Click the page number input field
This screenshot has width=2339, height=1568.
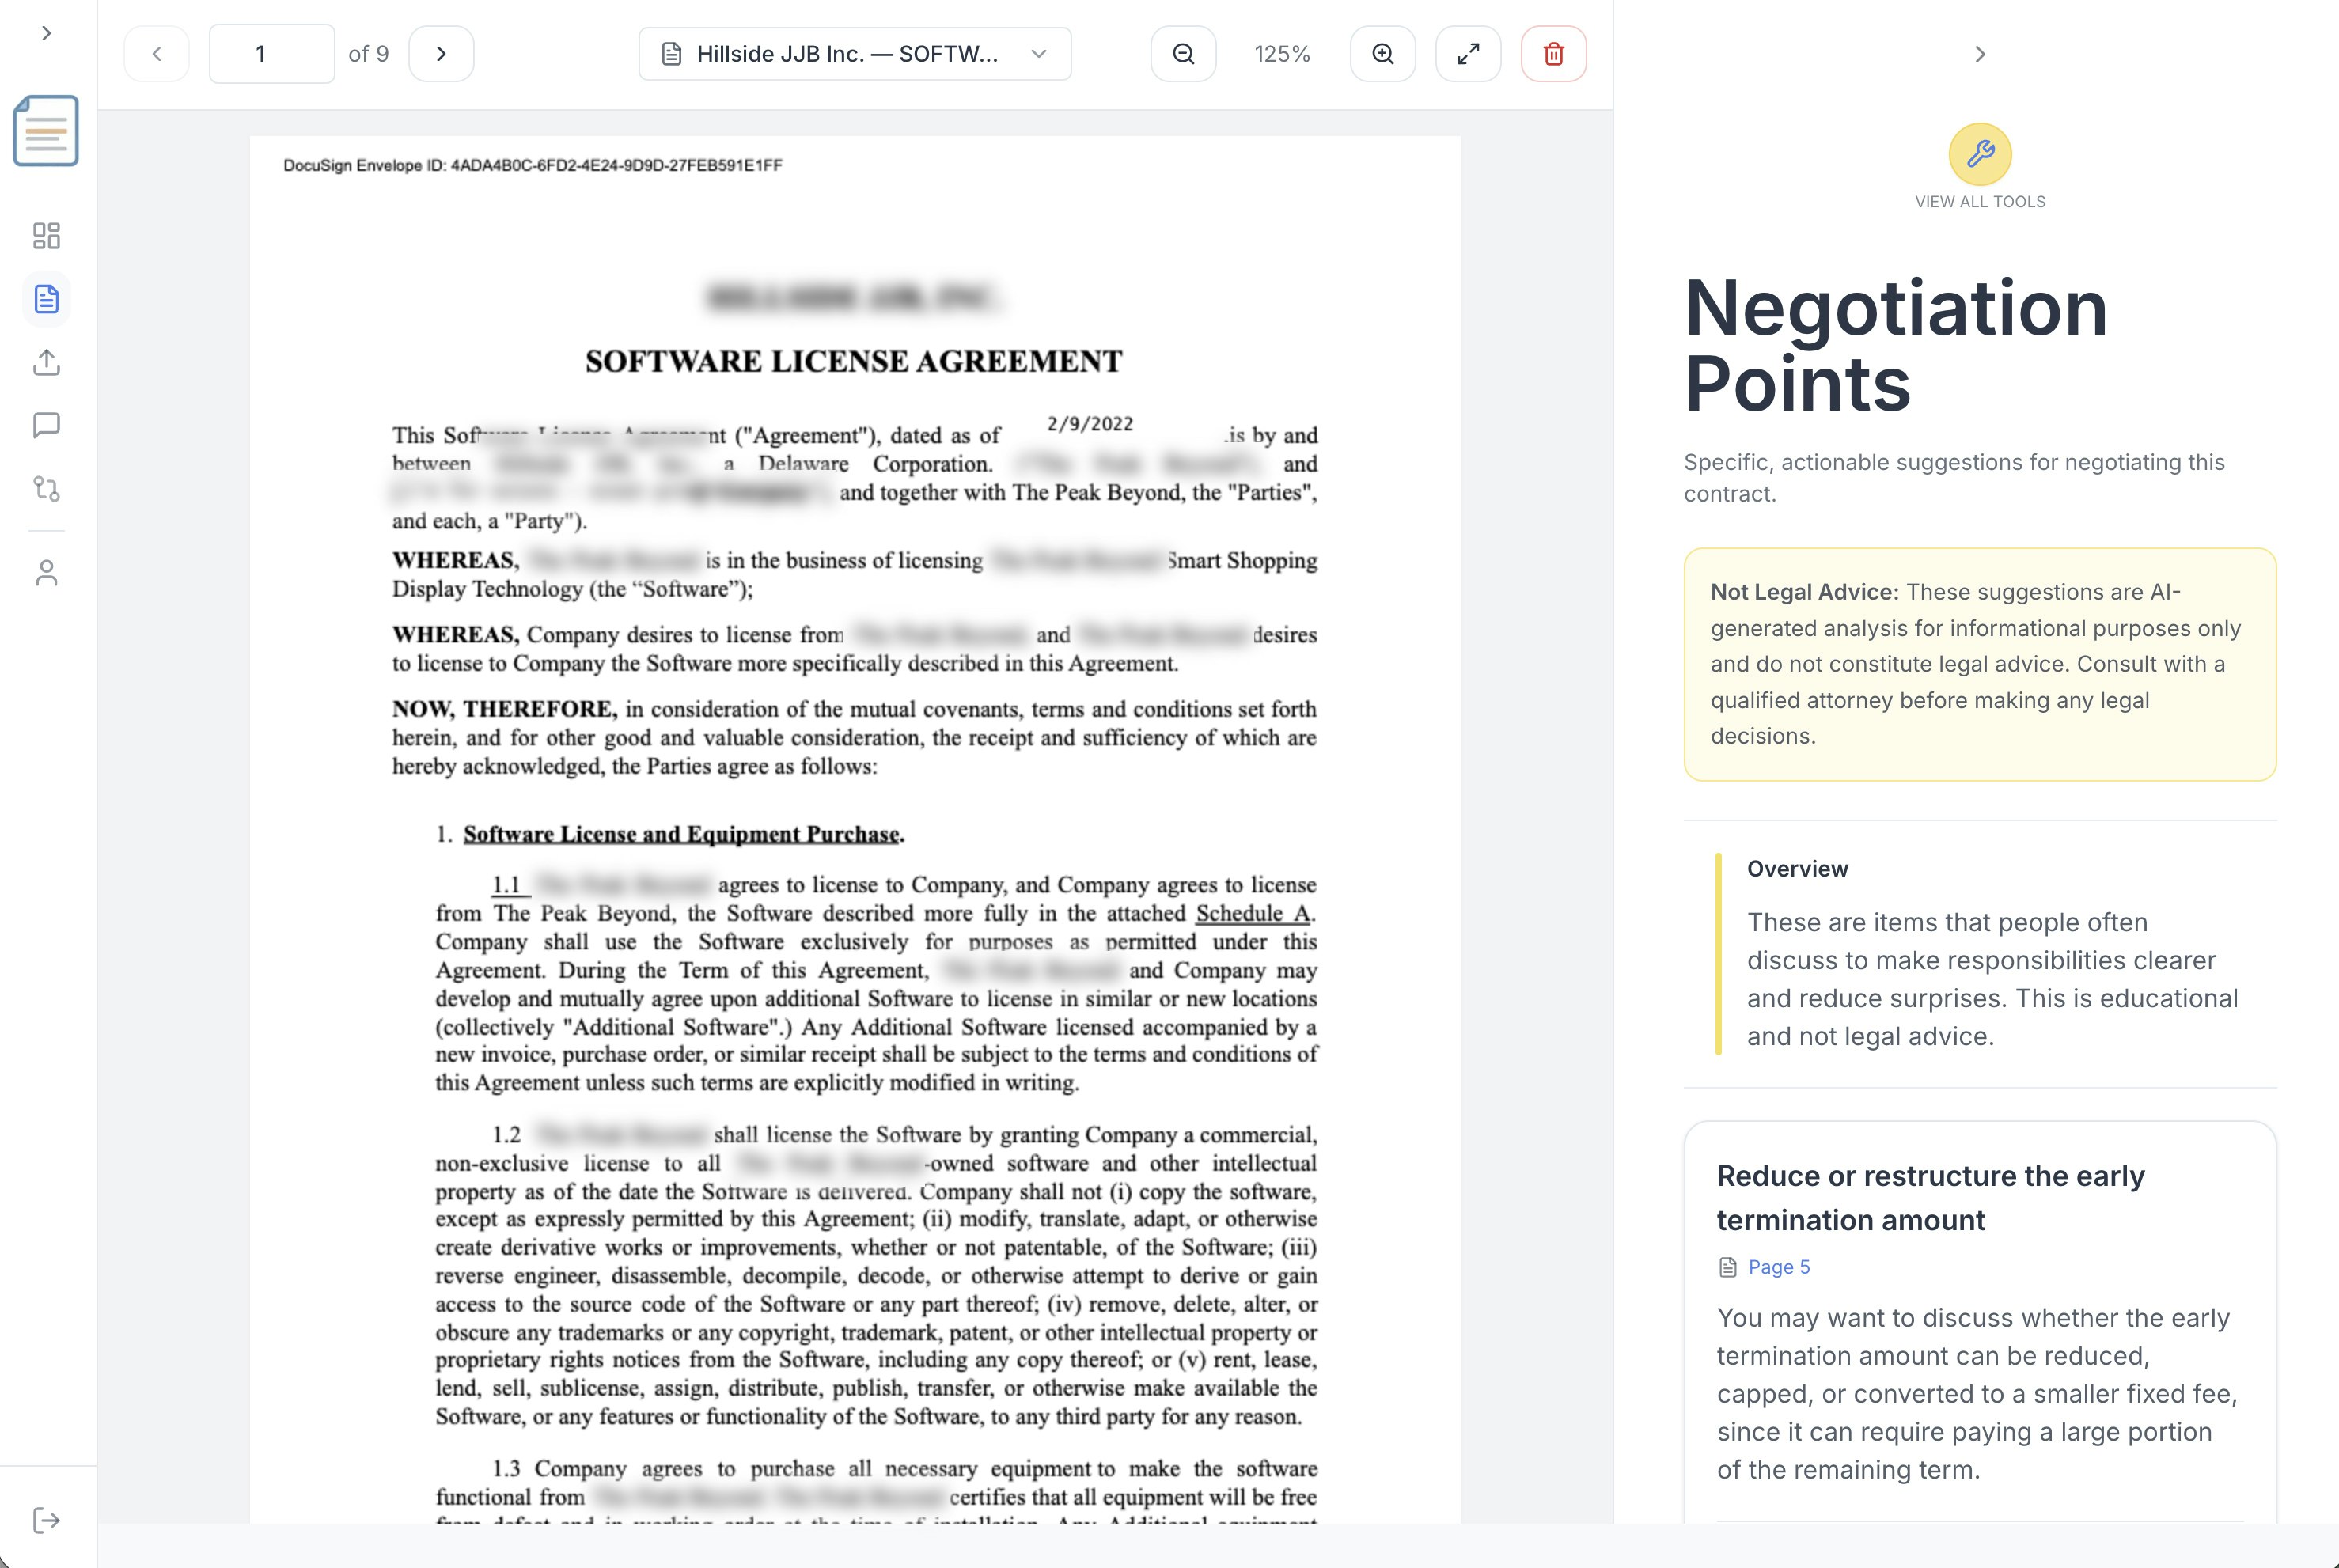click(x=271, y=54)
